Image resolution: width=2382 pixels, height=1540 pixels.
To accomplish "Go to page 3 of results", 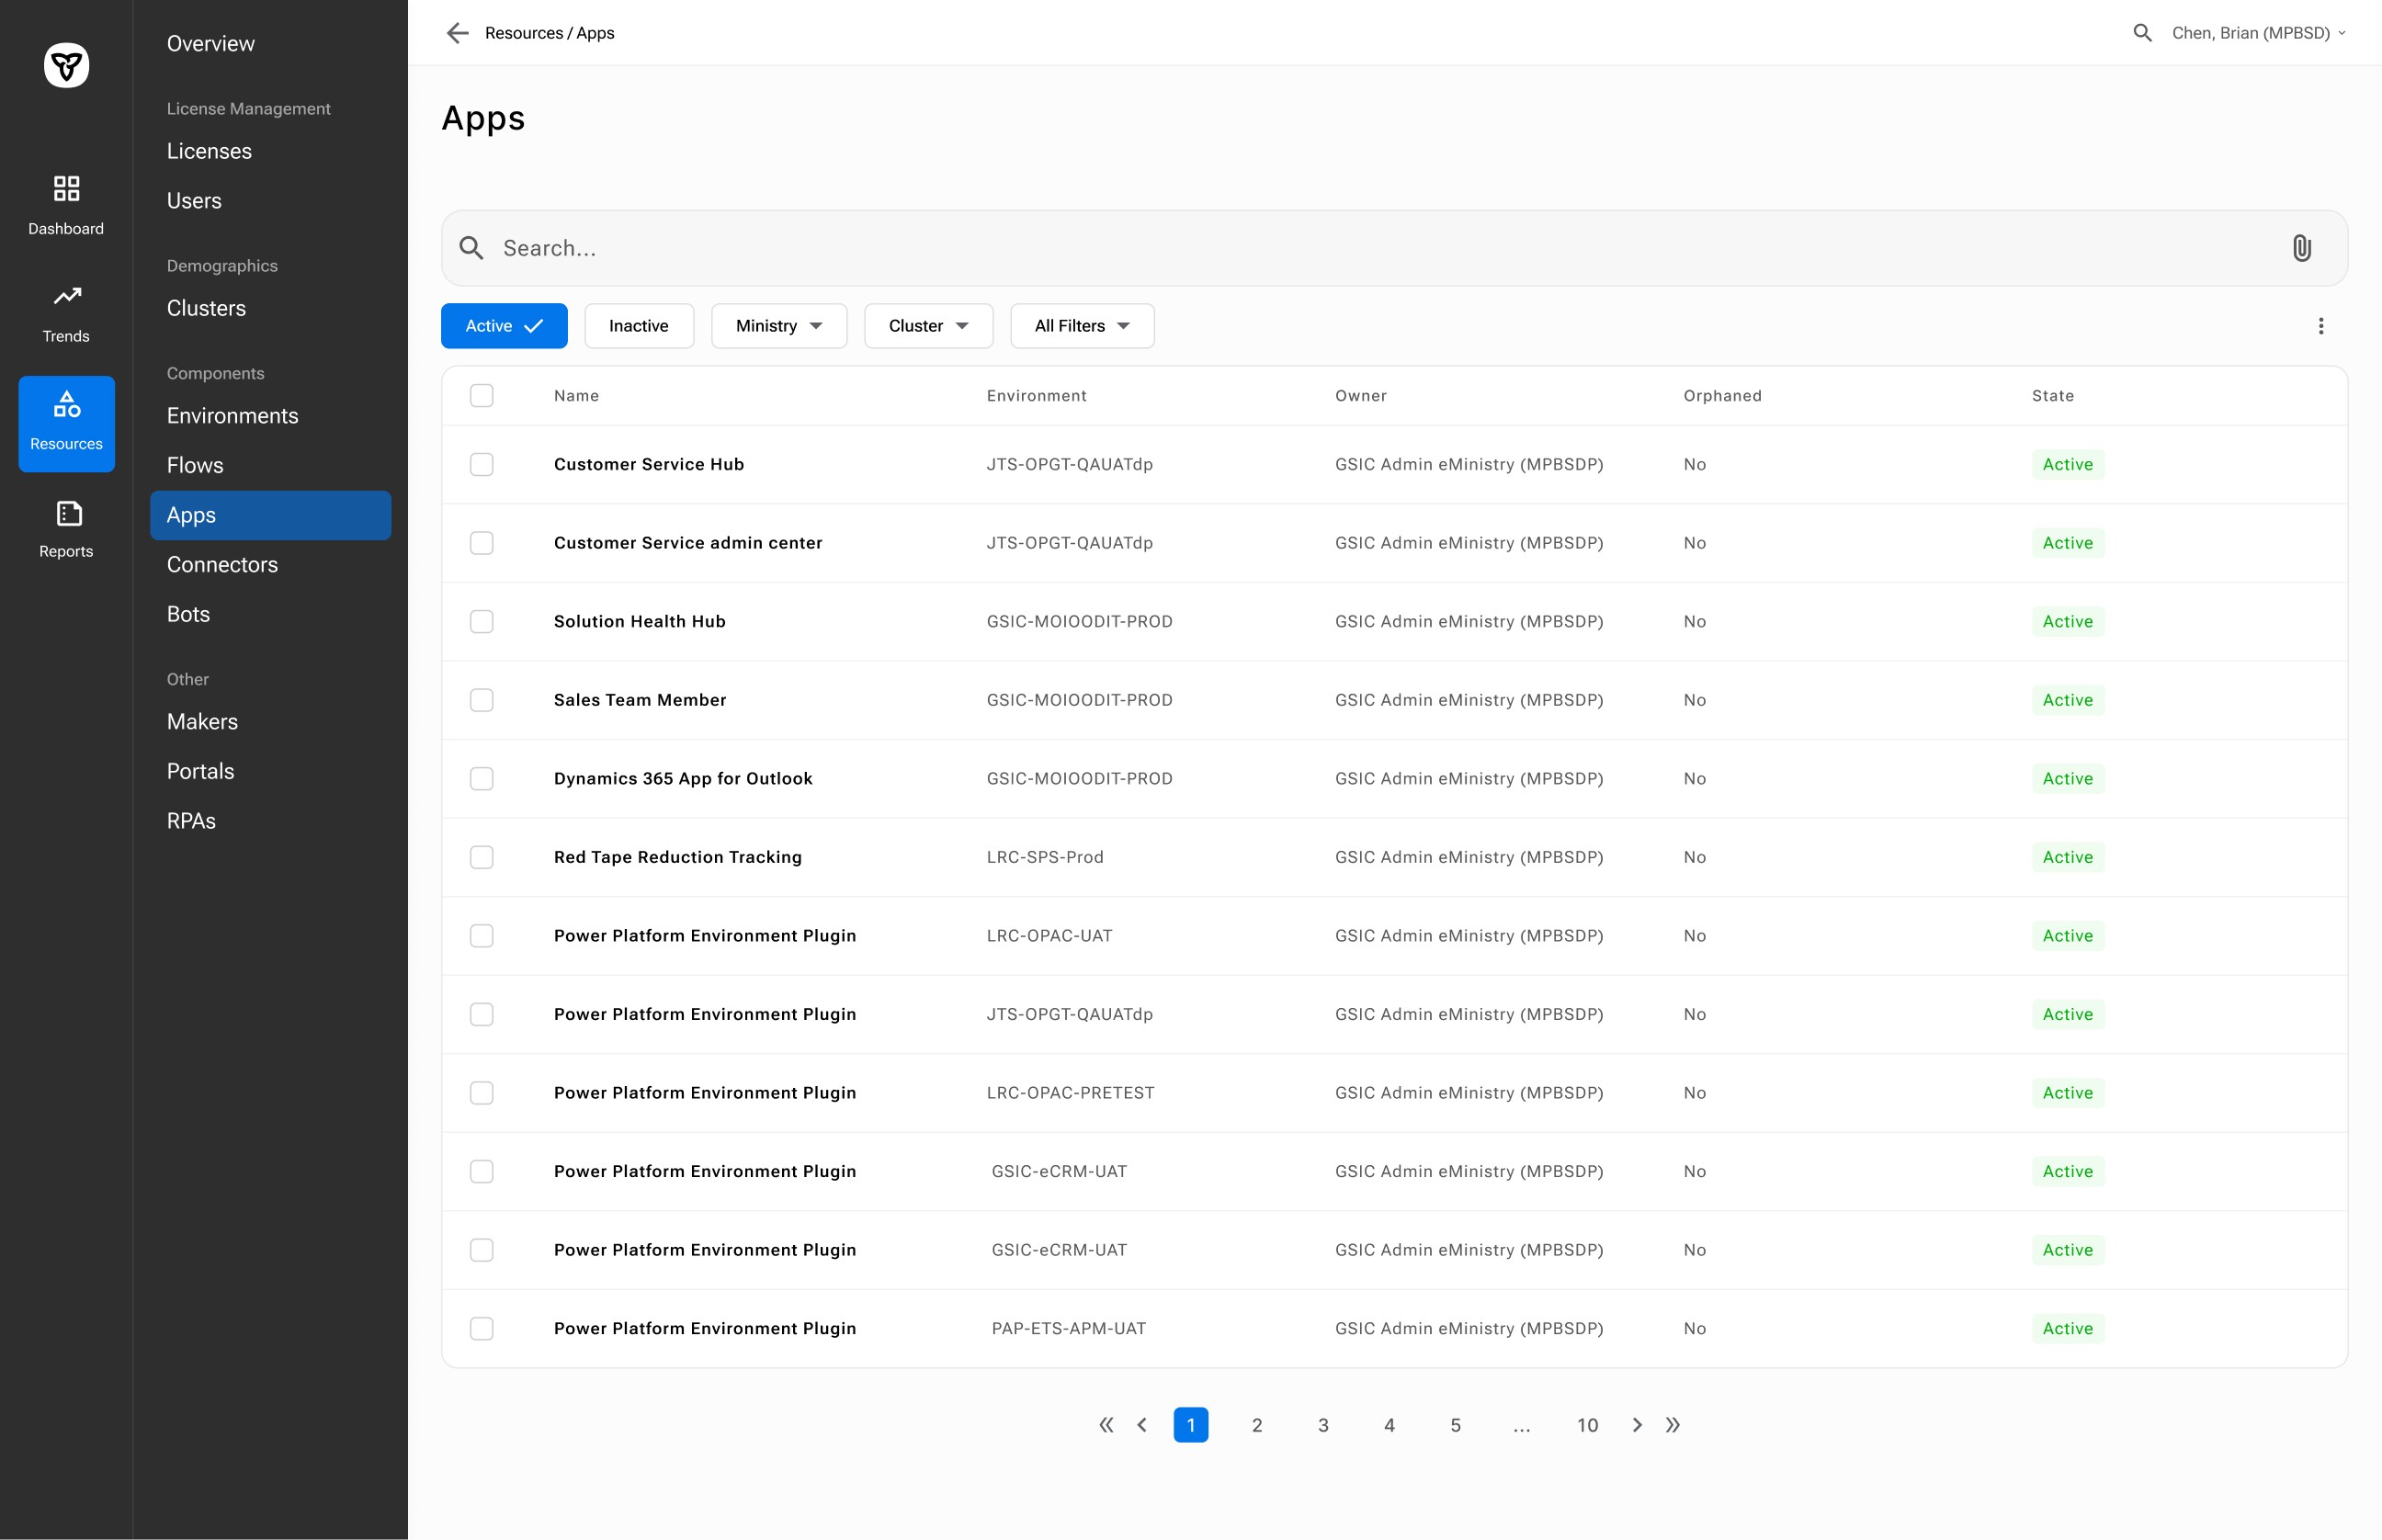I will pos(1323,1425).
